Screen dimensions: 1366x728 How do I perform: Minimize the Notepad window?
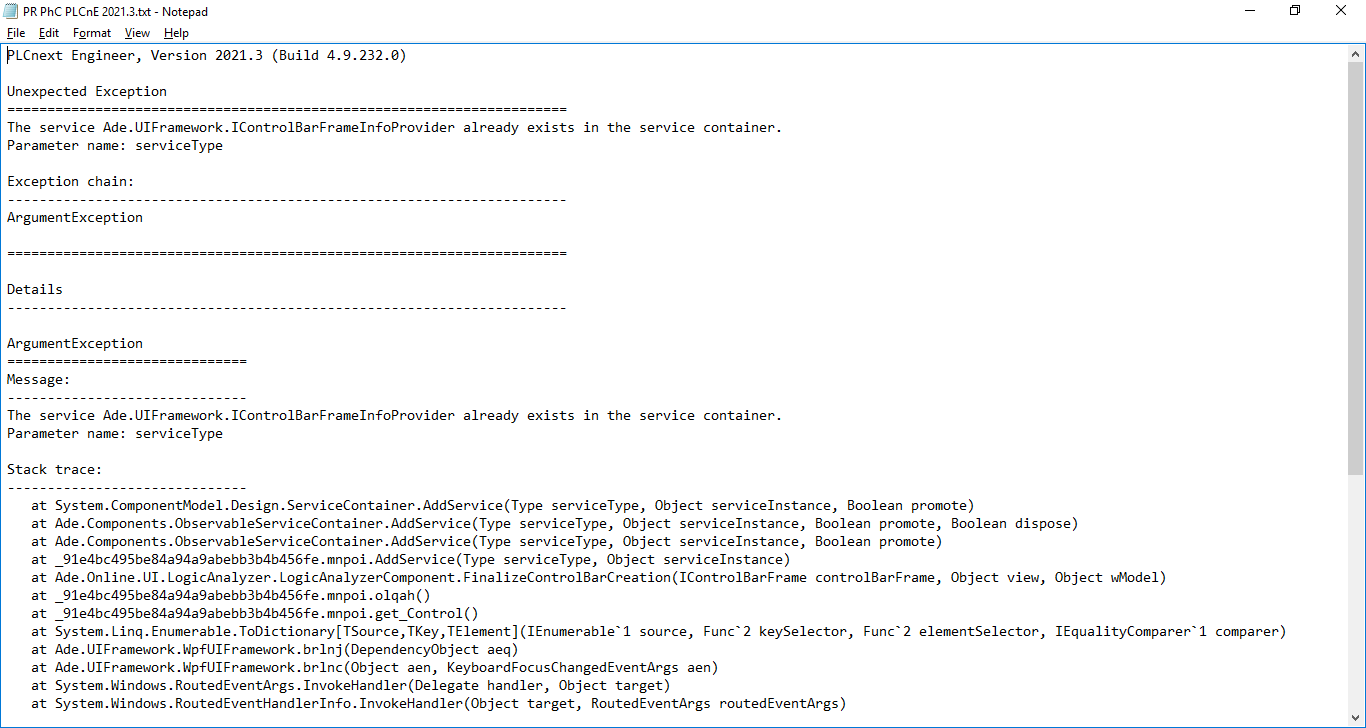coord(1249,11)
